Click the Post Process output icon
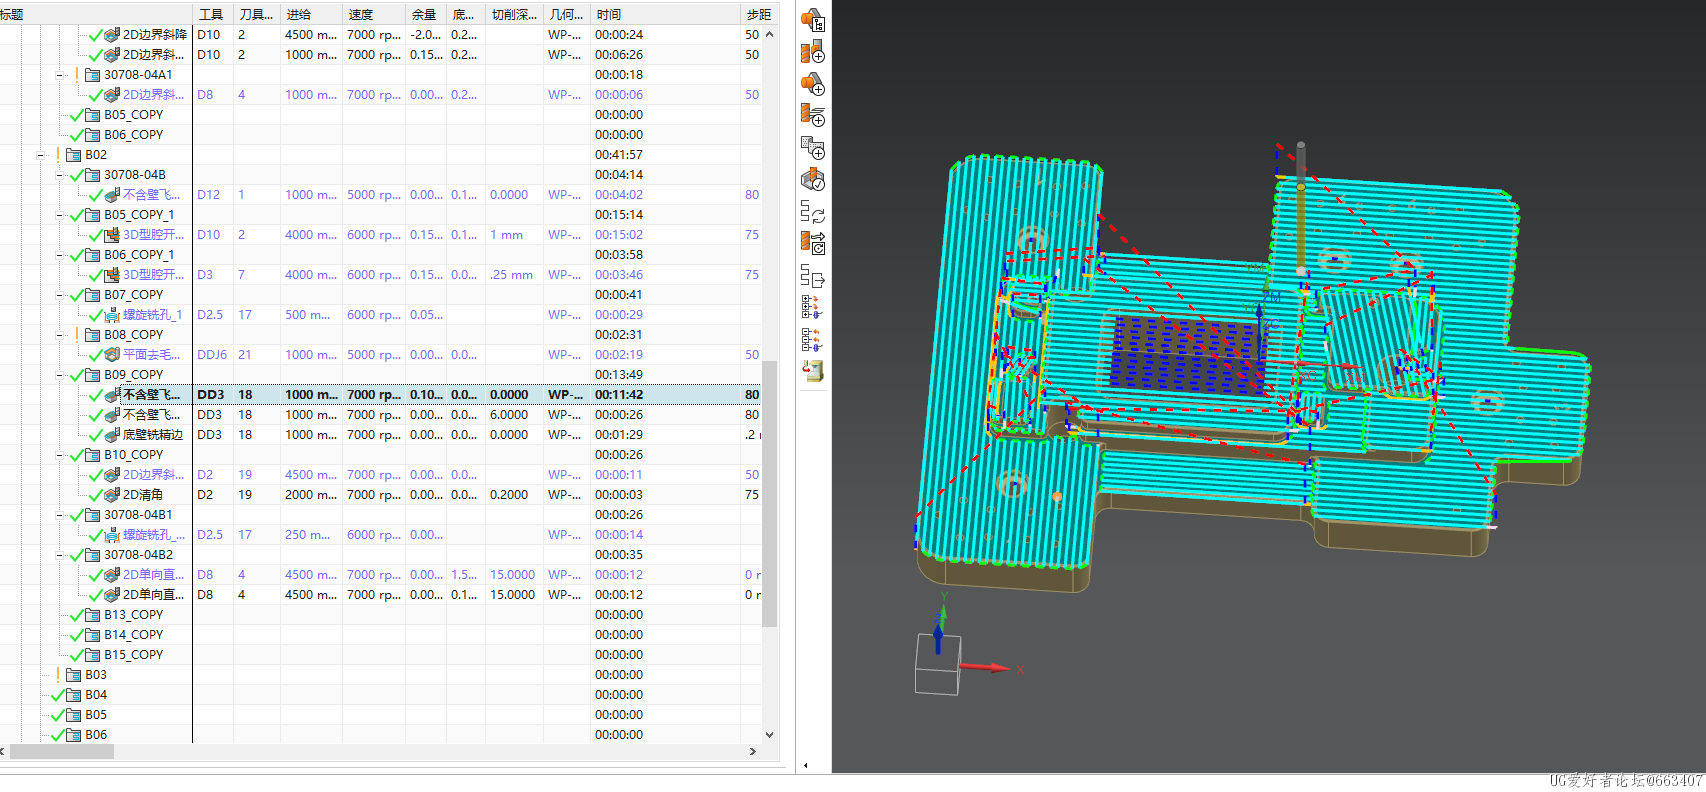Screen dimensions: 1706x792 click(x=813, y=275)
